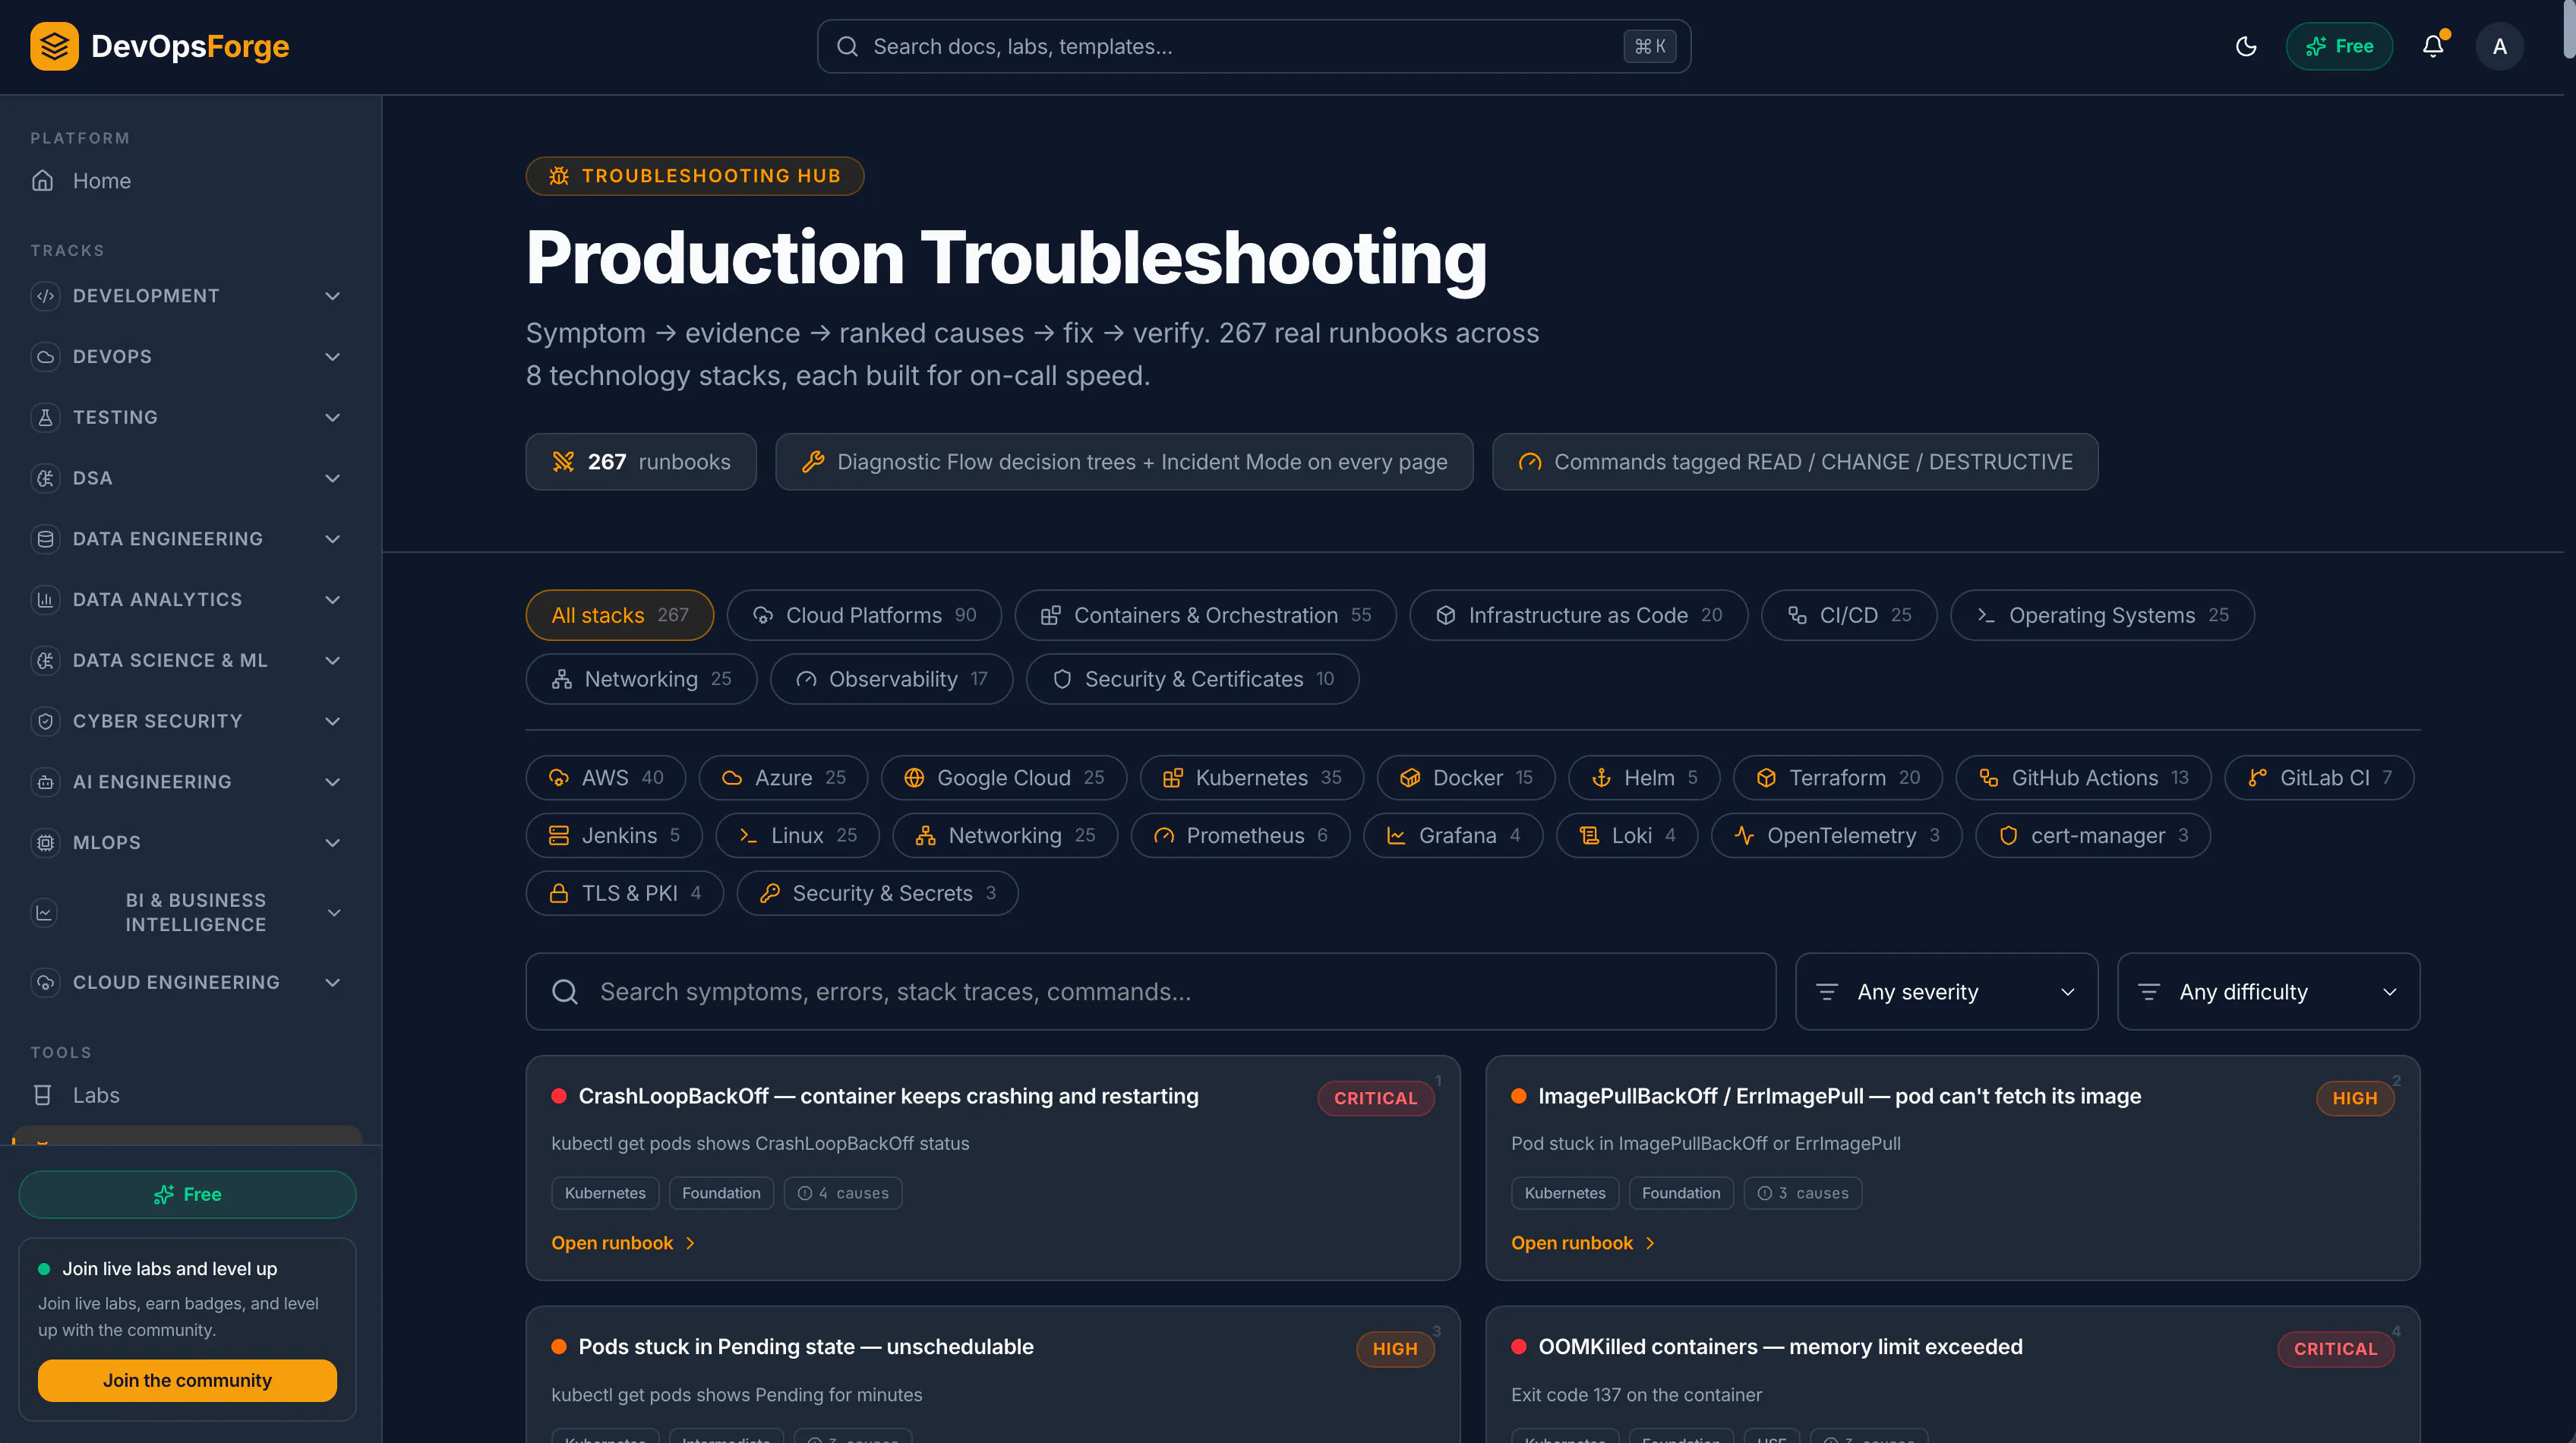The height and width of the screenshot is (1443, 2576).
Task: Click the Data Engineering database icon
Action: [x=45, y=539]
